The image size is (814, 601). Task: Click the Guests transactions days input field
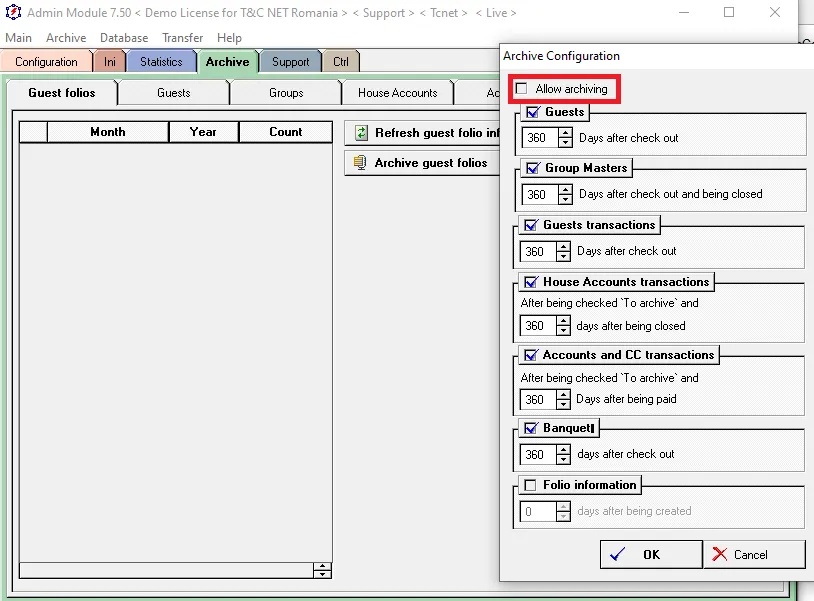[x=538, y=251]
